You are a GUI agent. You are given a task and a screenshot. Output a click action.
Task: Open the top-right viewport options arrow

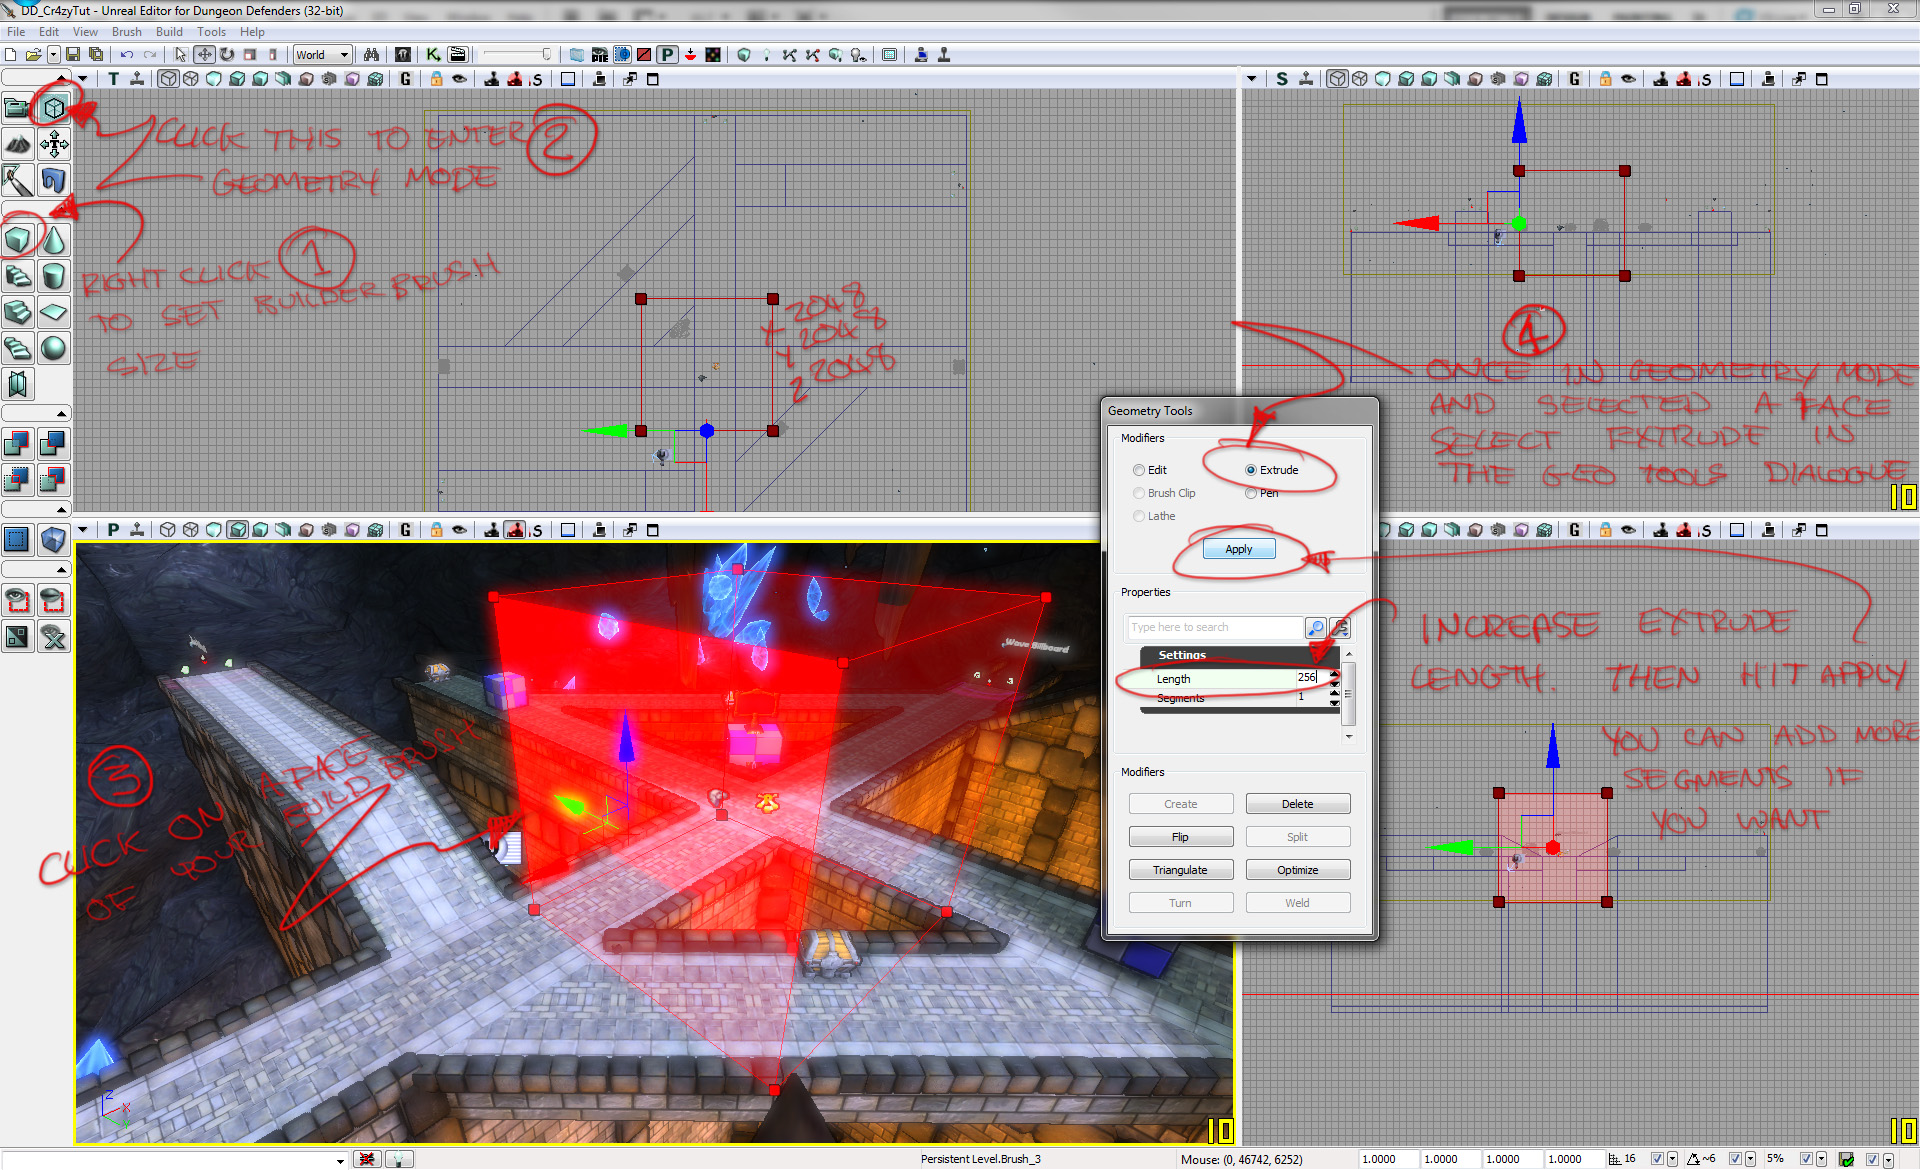(1252, 79)
